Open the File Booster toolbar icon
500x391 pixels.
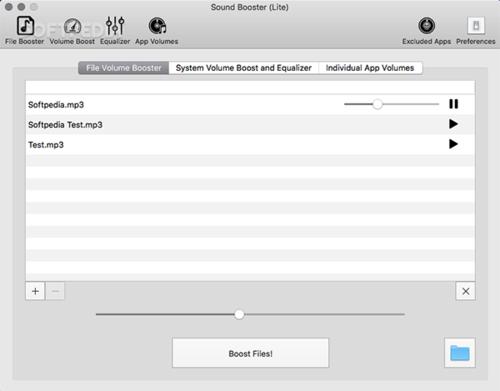point(25,26)
